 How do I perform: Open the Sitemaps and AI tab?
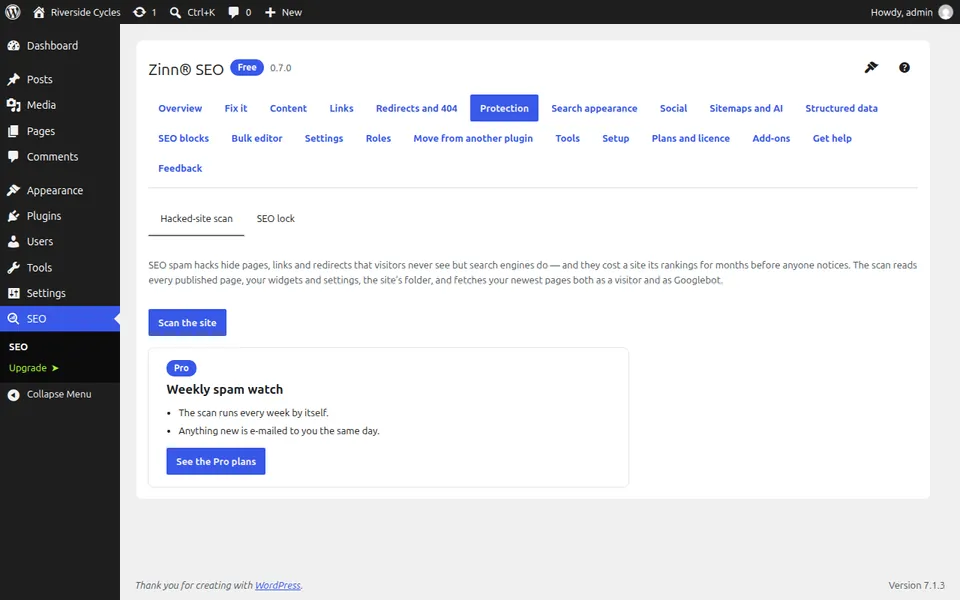pos(746,108)
